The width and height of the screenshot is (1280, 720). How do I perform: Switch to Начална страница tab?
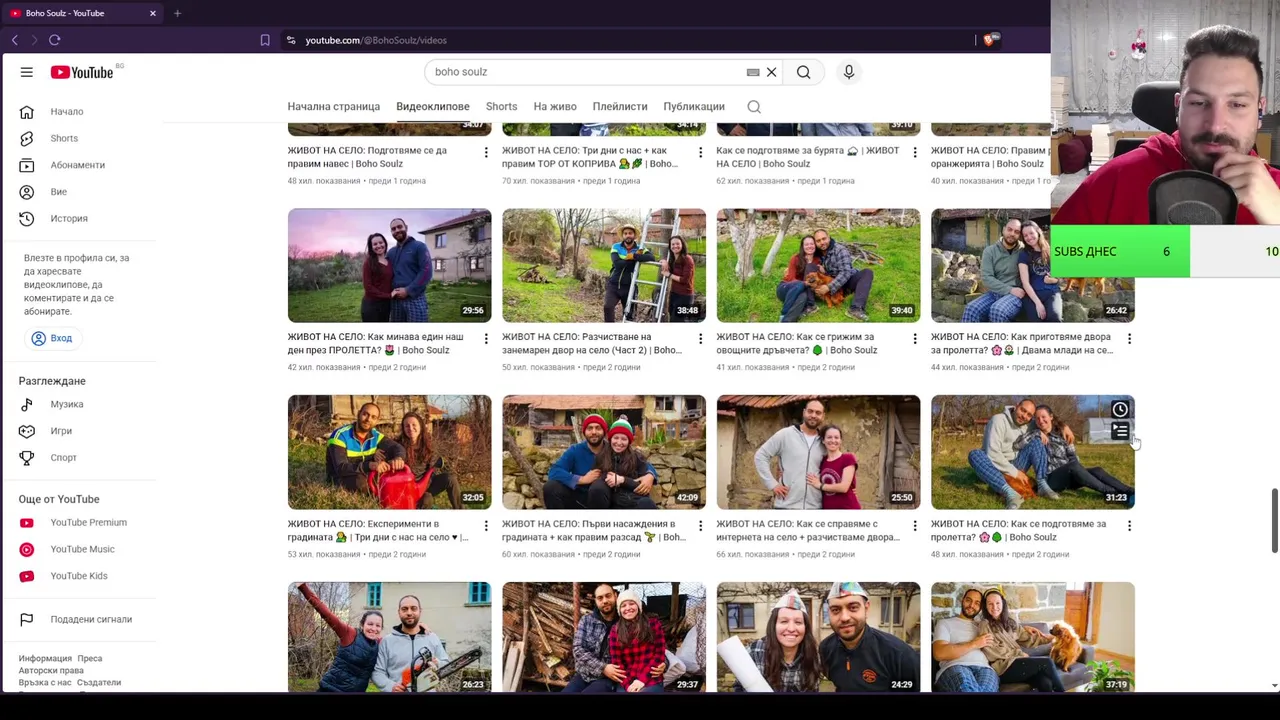(333, 106)
